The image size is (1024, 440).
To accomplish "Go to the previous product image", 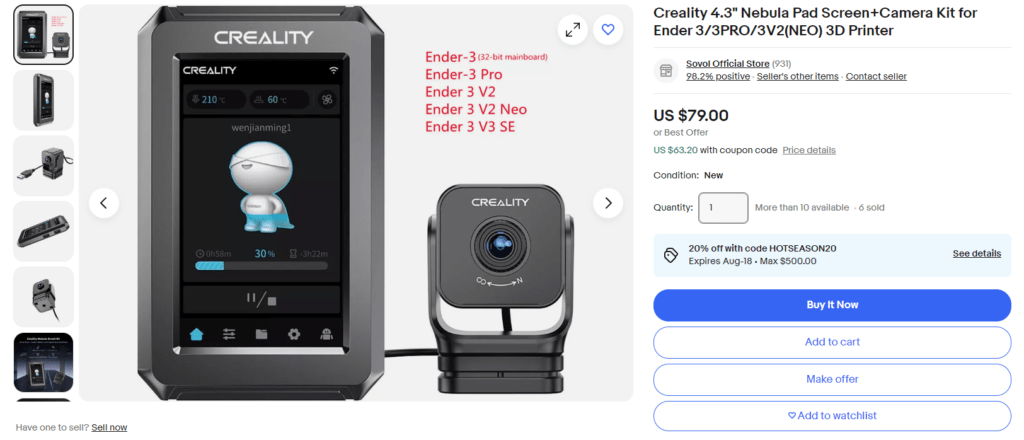I will coord(103,203).
